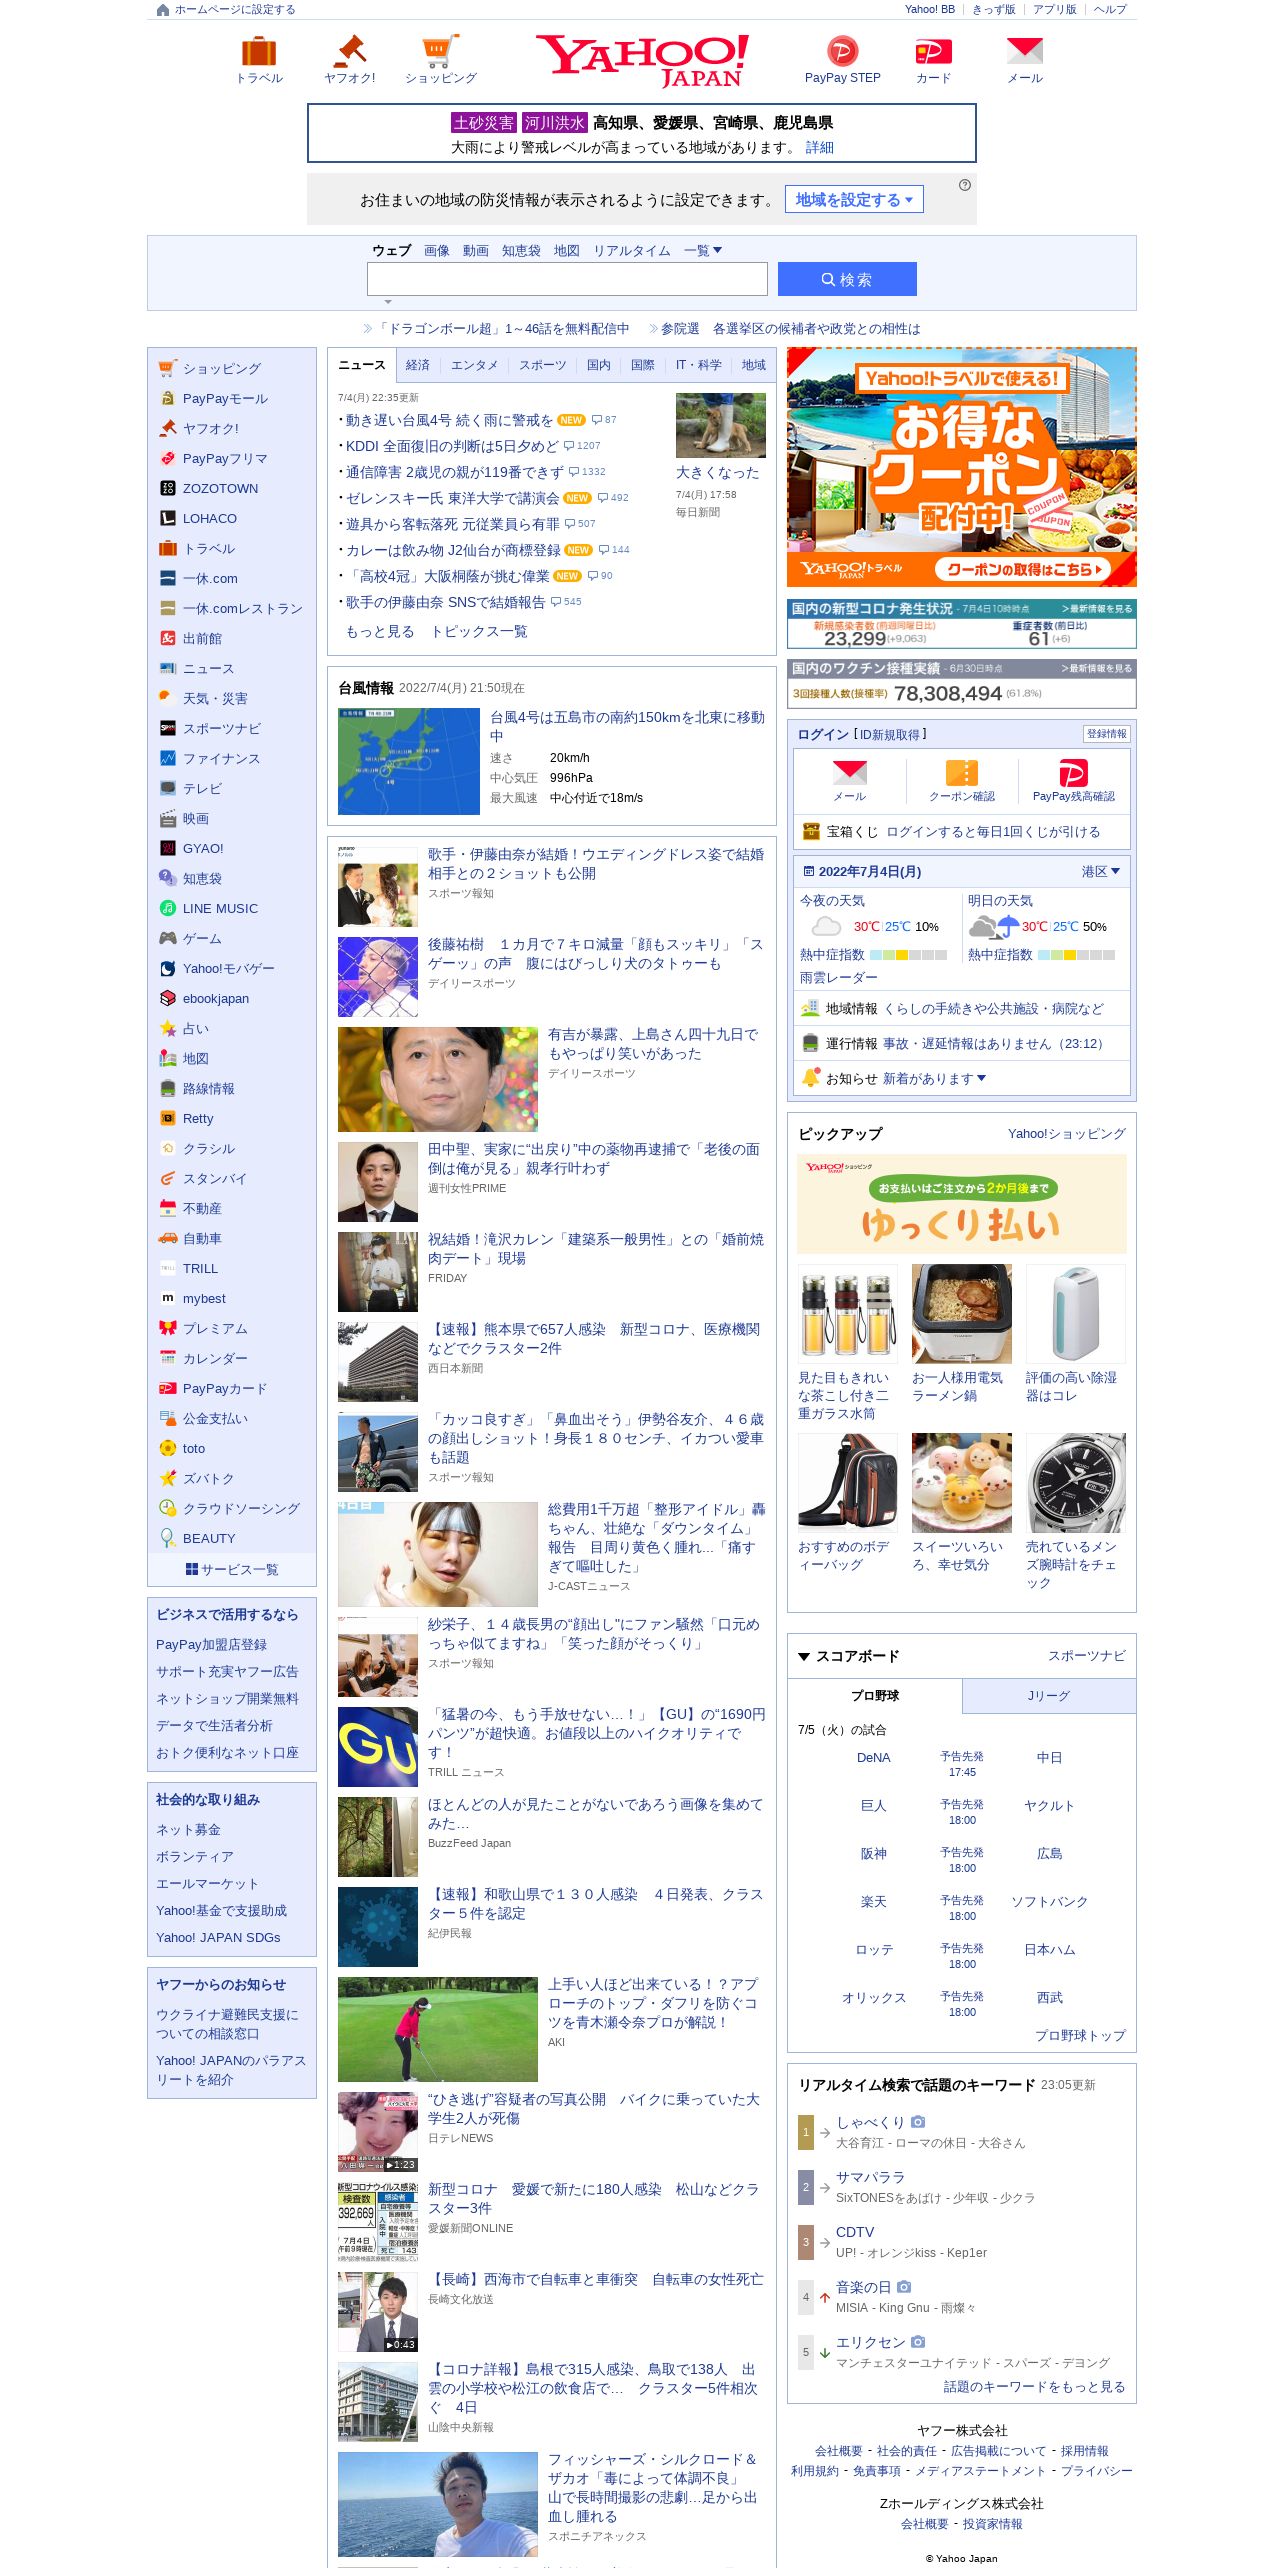Open ファイナンス sidebar icon
The height and width of the screenshot is (2568, 1284).
(168, 758)
